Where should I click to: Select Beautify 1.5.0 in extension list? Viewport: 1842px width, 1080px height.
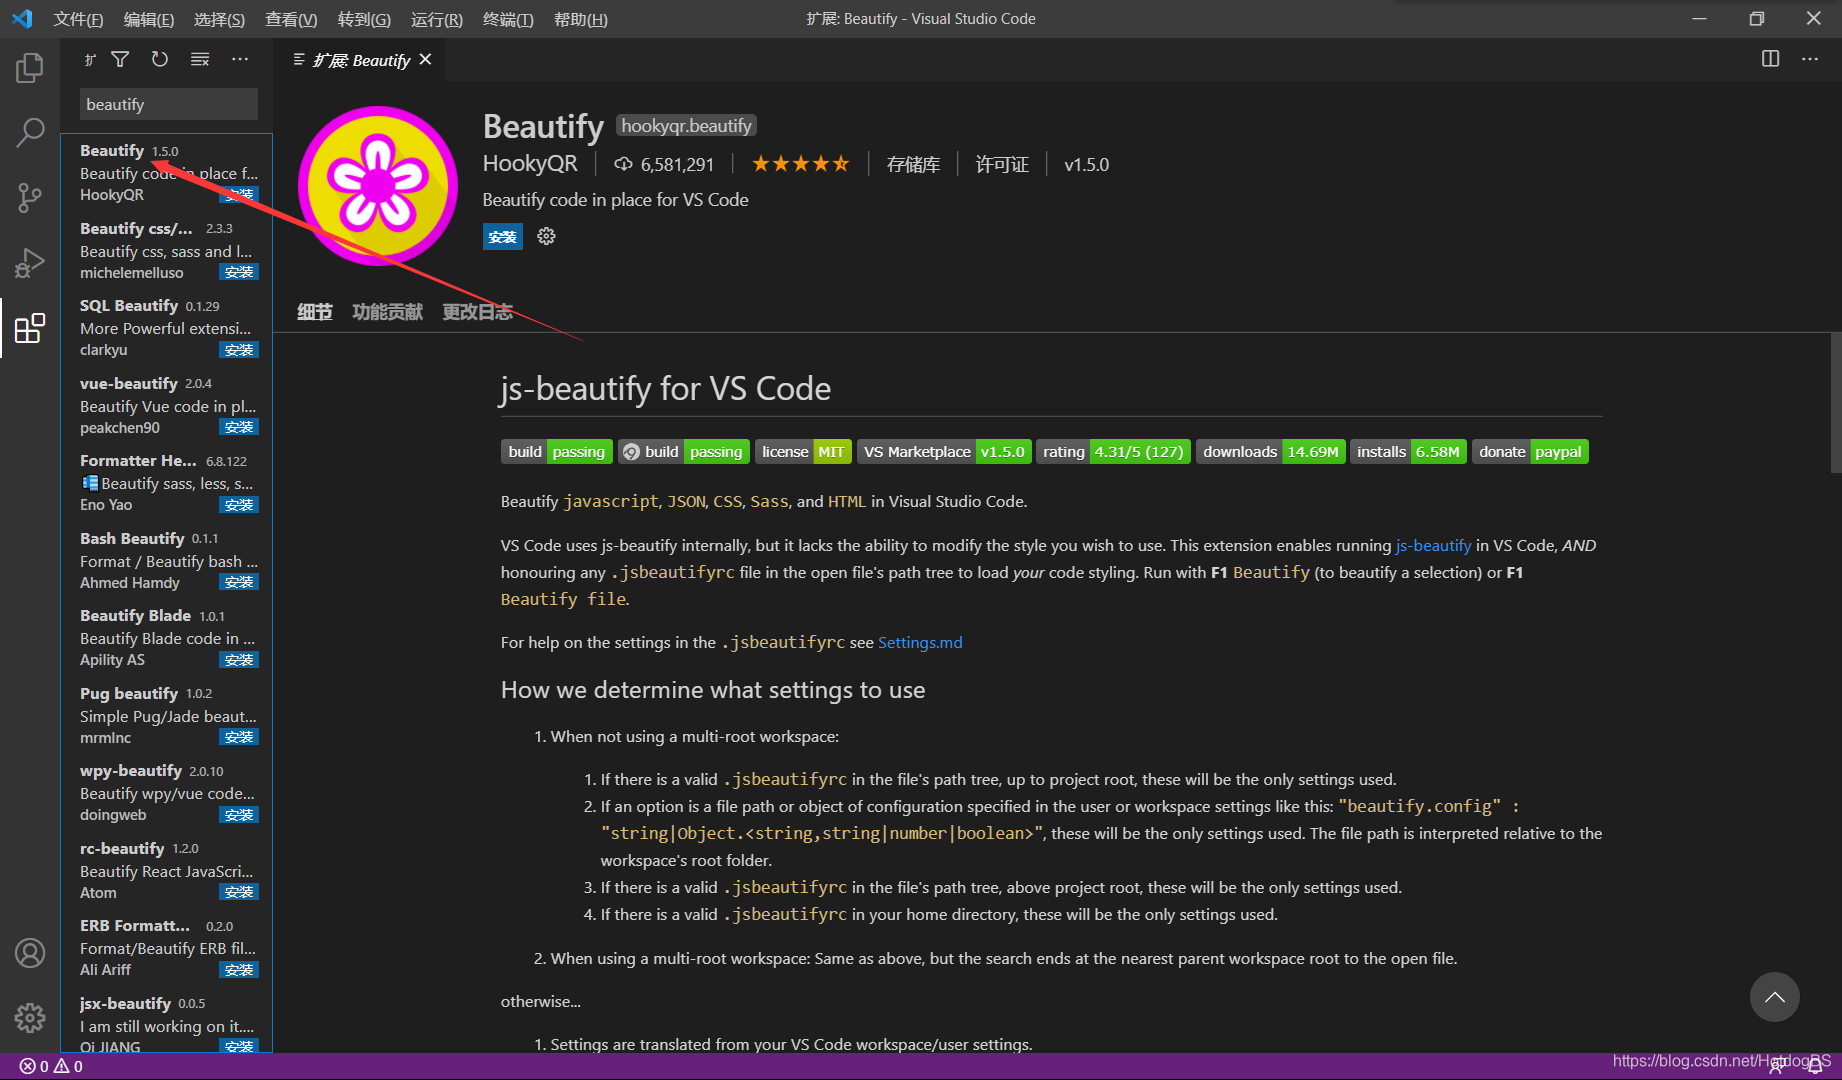(x=167, y=172)
